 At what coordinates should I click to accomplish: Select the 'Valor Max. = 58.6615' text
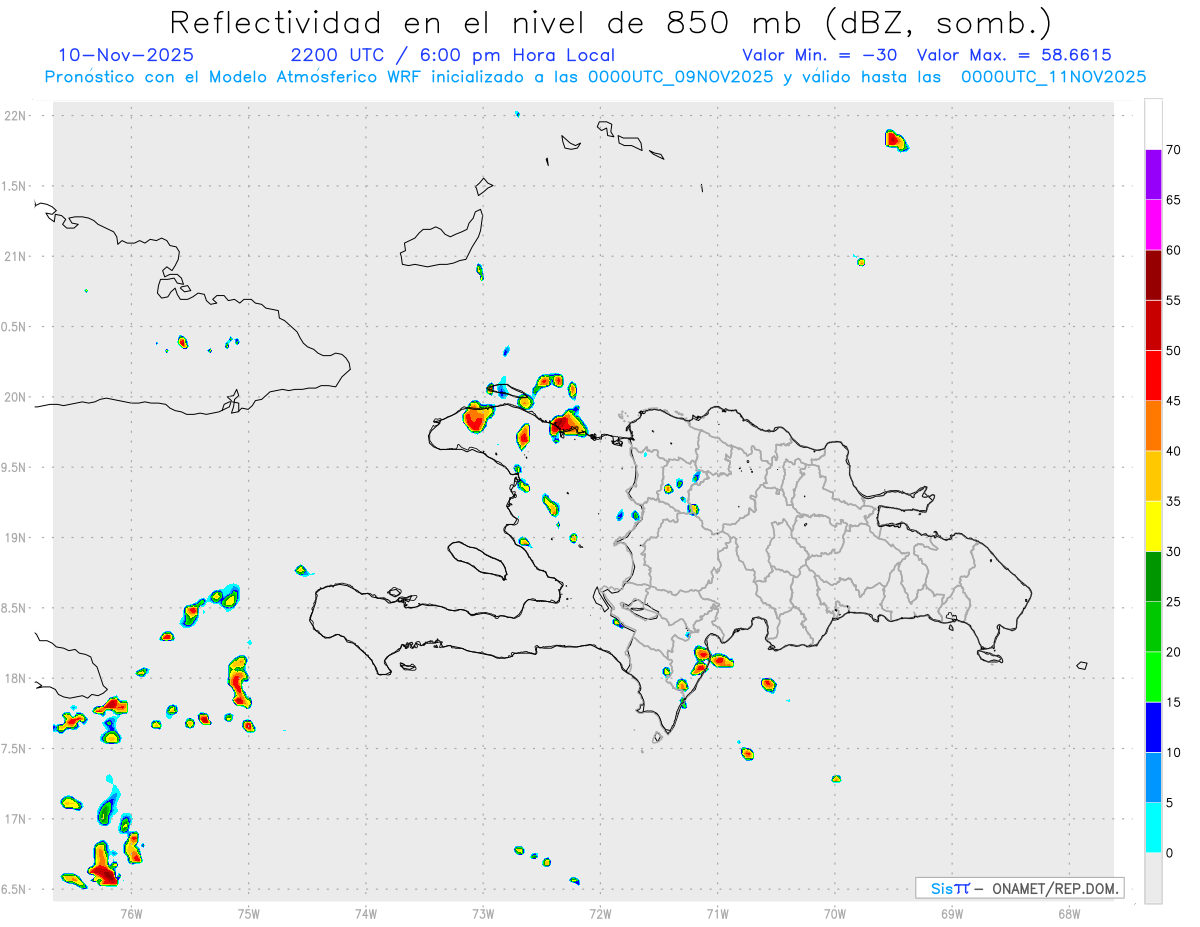click(x=1014, y=55)
